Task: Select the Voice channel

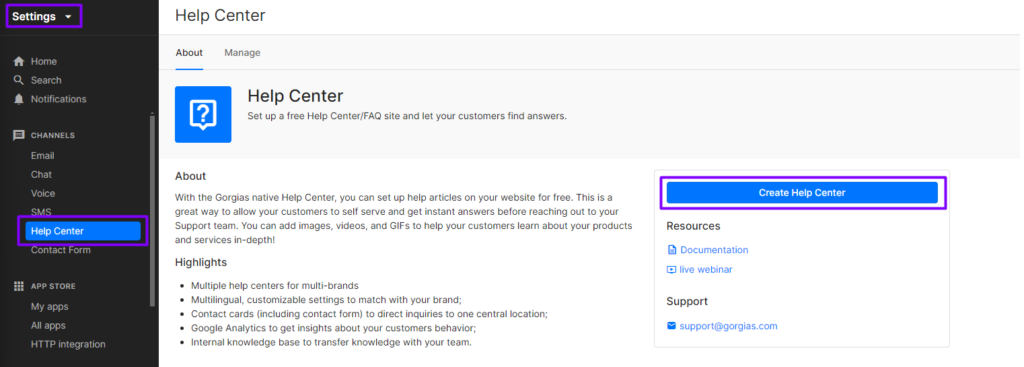Action: coord(43,194)
